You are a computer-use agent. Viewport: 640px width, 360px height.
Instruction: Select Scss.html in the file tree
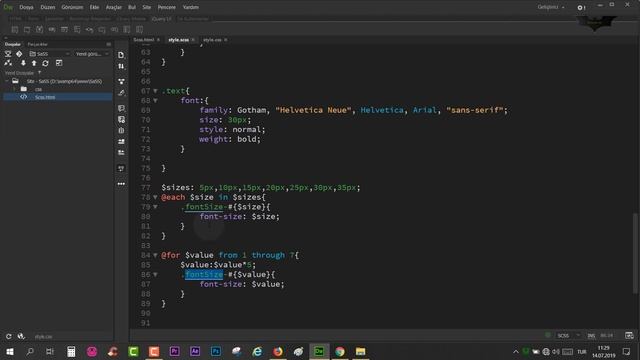[57, 97]
